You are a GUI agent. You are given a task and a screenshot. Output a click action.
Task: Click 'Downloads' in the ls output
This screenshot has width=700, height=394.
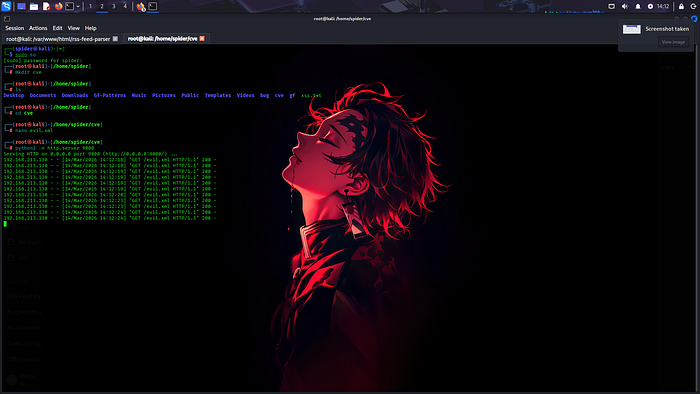pyautogui.click(x=75, y=95)
